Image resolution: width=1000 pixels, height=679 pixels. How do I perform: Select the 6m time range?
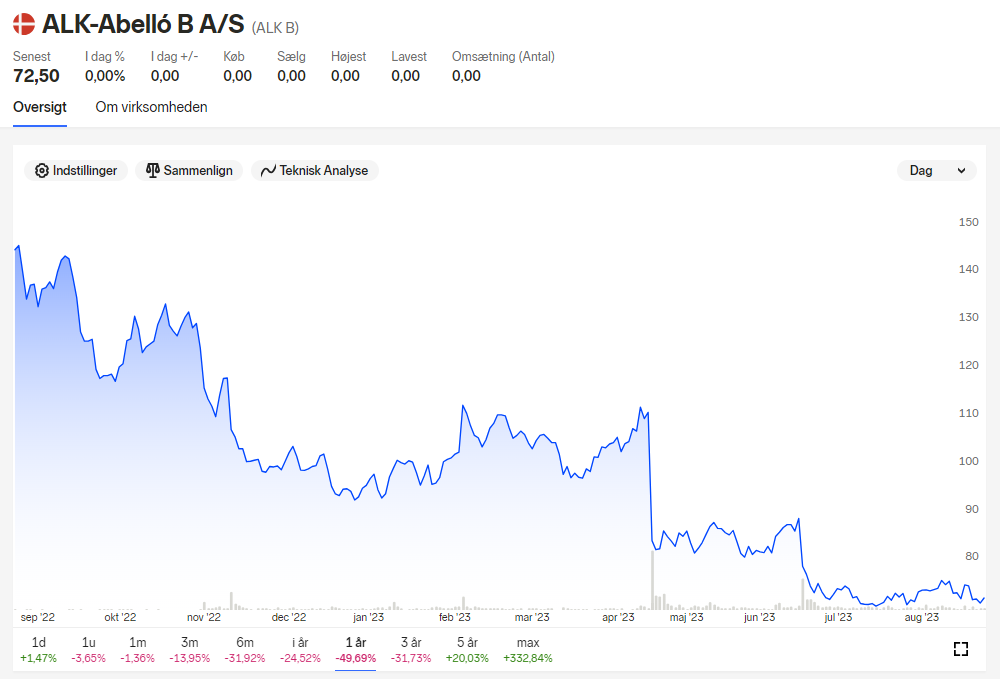point(245,650)
